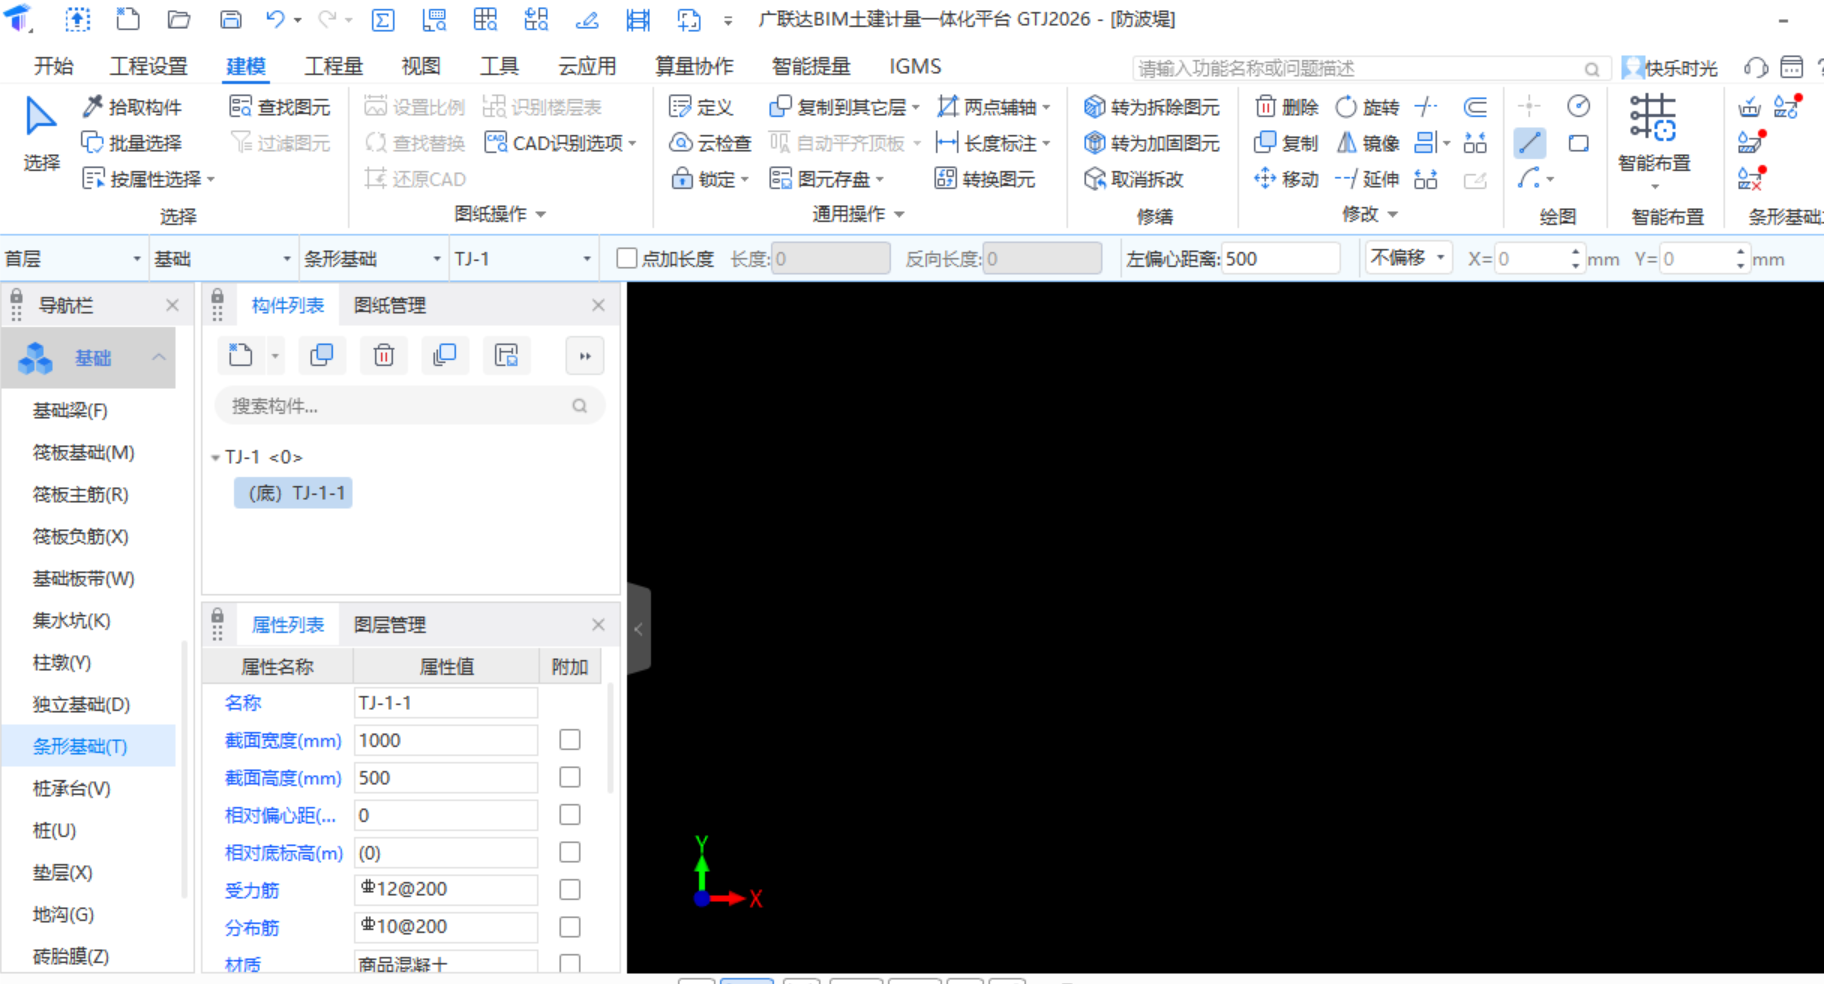Click trash icon in component list
Image resolution: width=1824 pixels, height=984 pixels.
pos(384,355)
